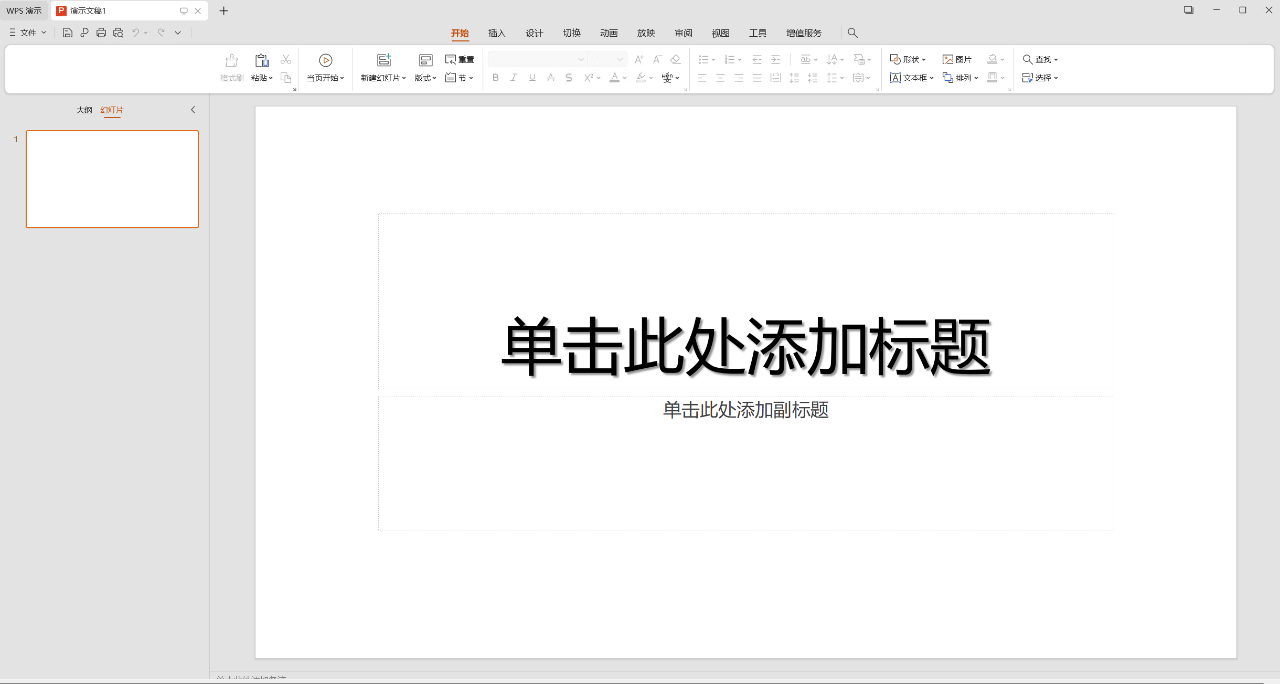Open Print Preview from the quick access bar
Image resolution: width=1280 pixels, height=684 pixels.
point(118,33)
